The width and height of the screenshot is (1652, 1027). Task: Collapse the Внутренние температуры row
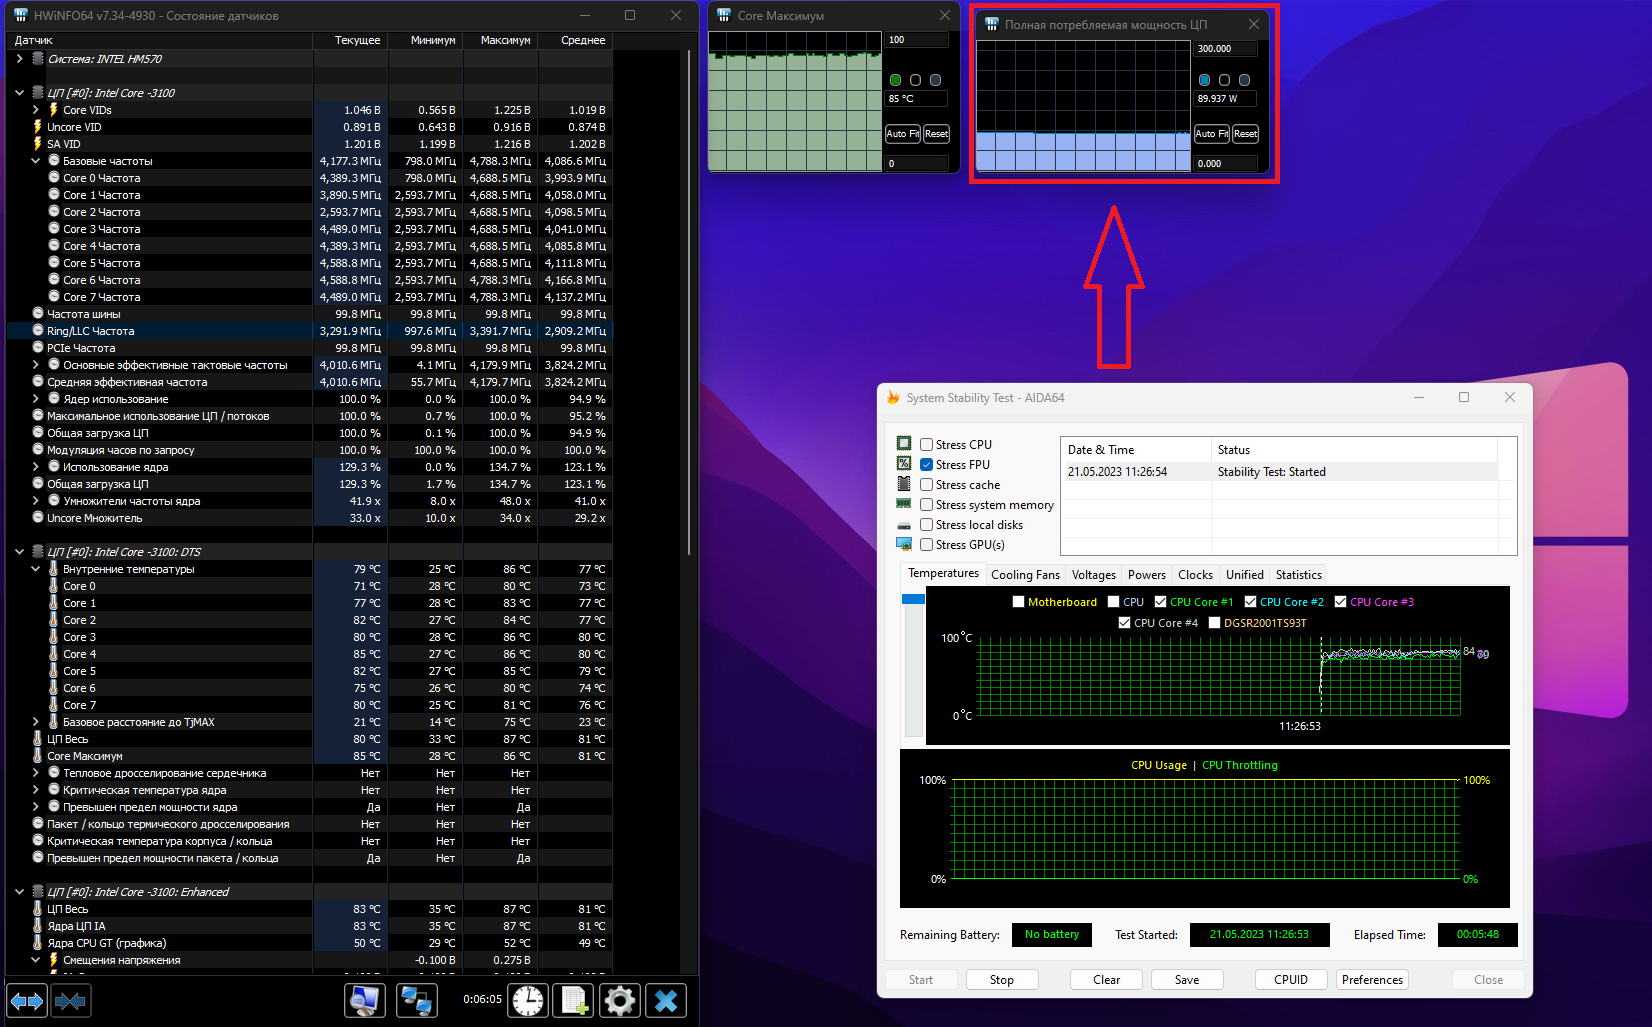(x=36, y=569)
